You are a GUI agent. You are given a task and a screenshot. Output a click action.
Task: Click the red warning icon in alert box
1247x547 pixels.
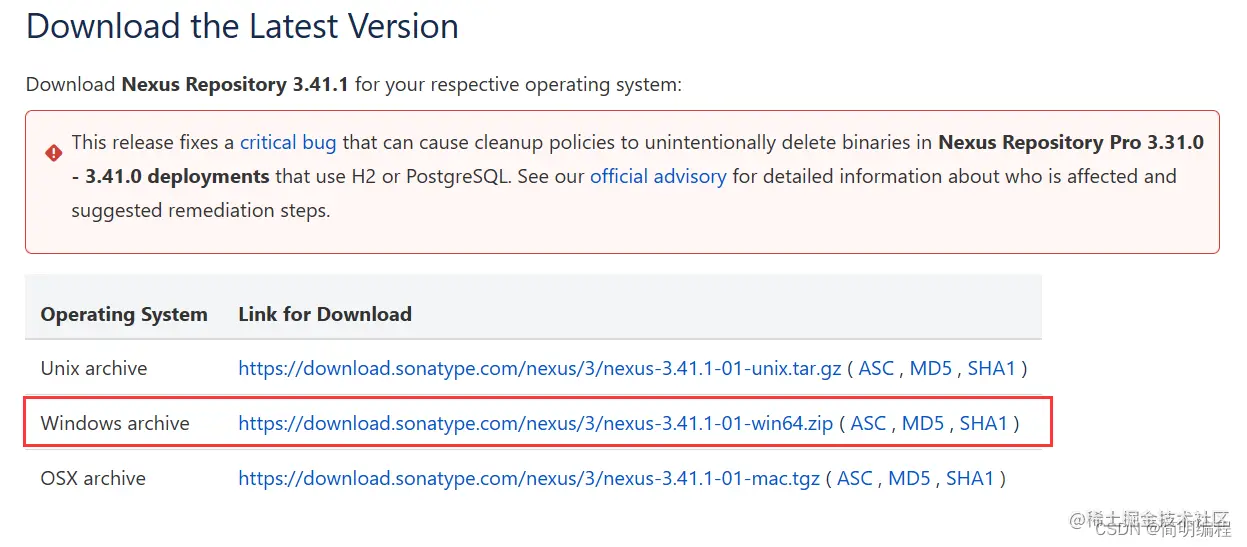[x=53, y=153]
